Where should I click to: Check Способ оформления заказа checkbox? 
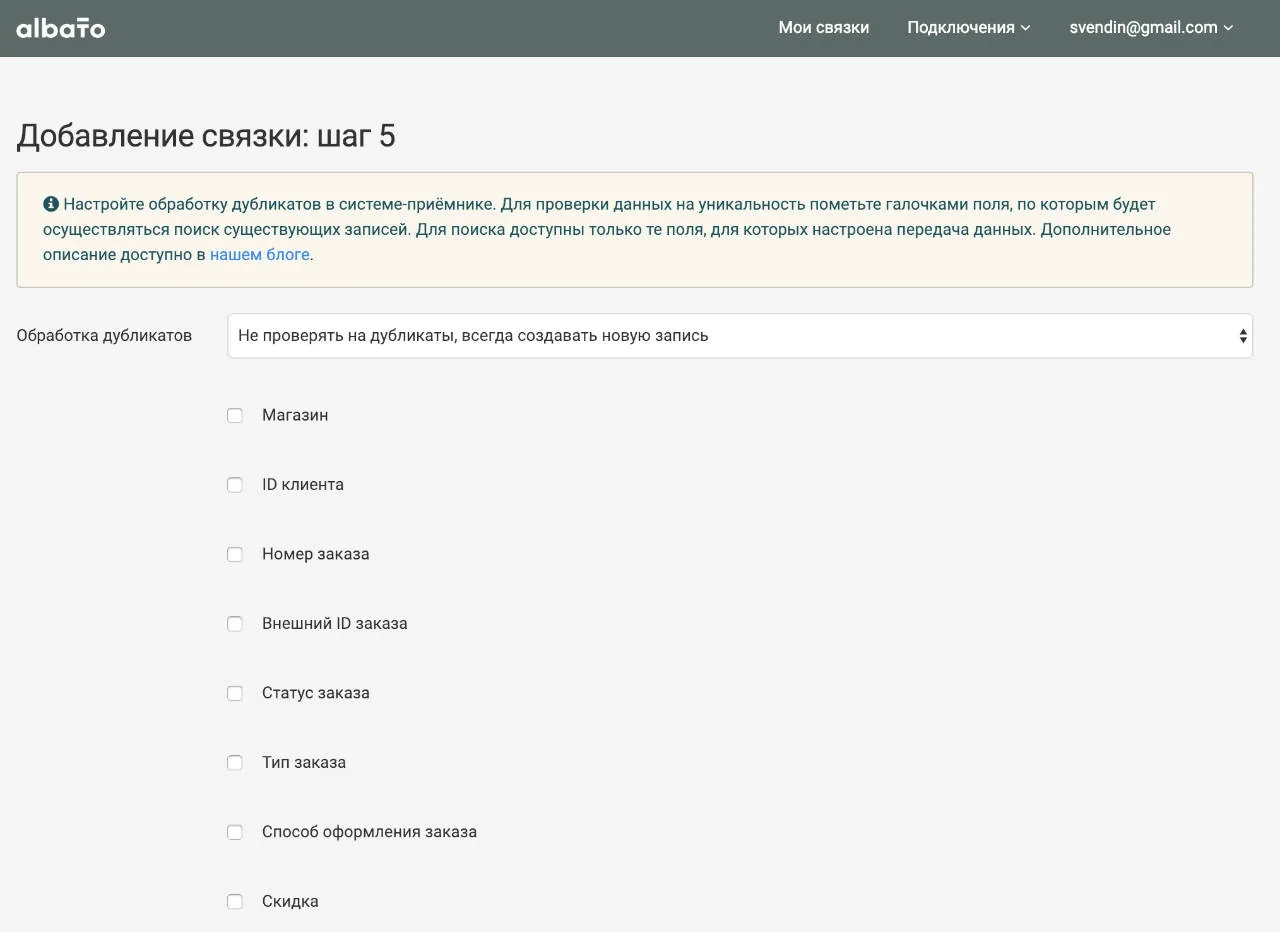(x=235, y=832)
